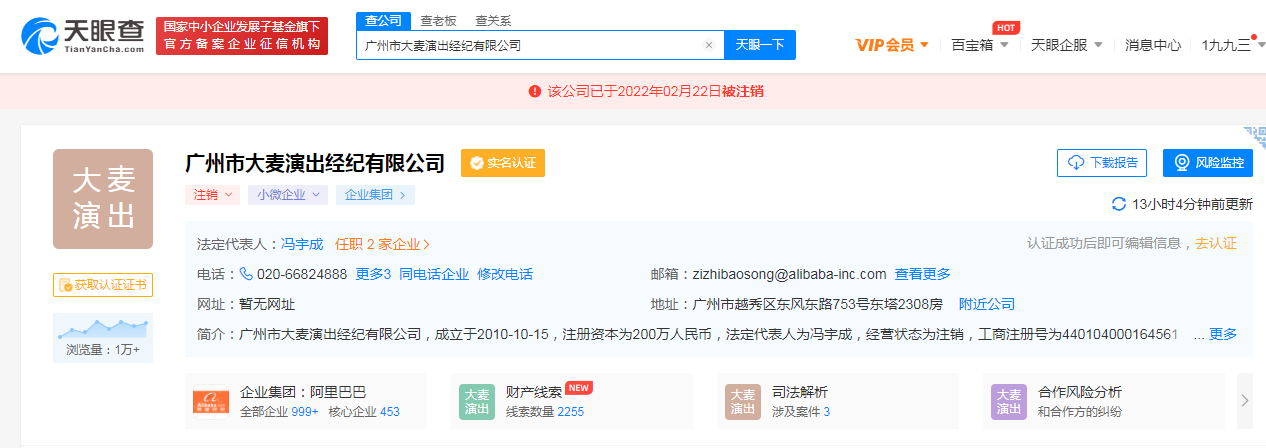
Task: Click the 去认证 link
Action: click(1216, 244)
